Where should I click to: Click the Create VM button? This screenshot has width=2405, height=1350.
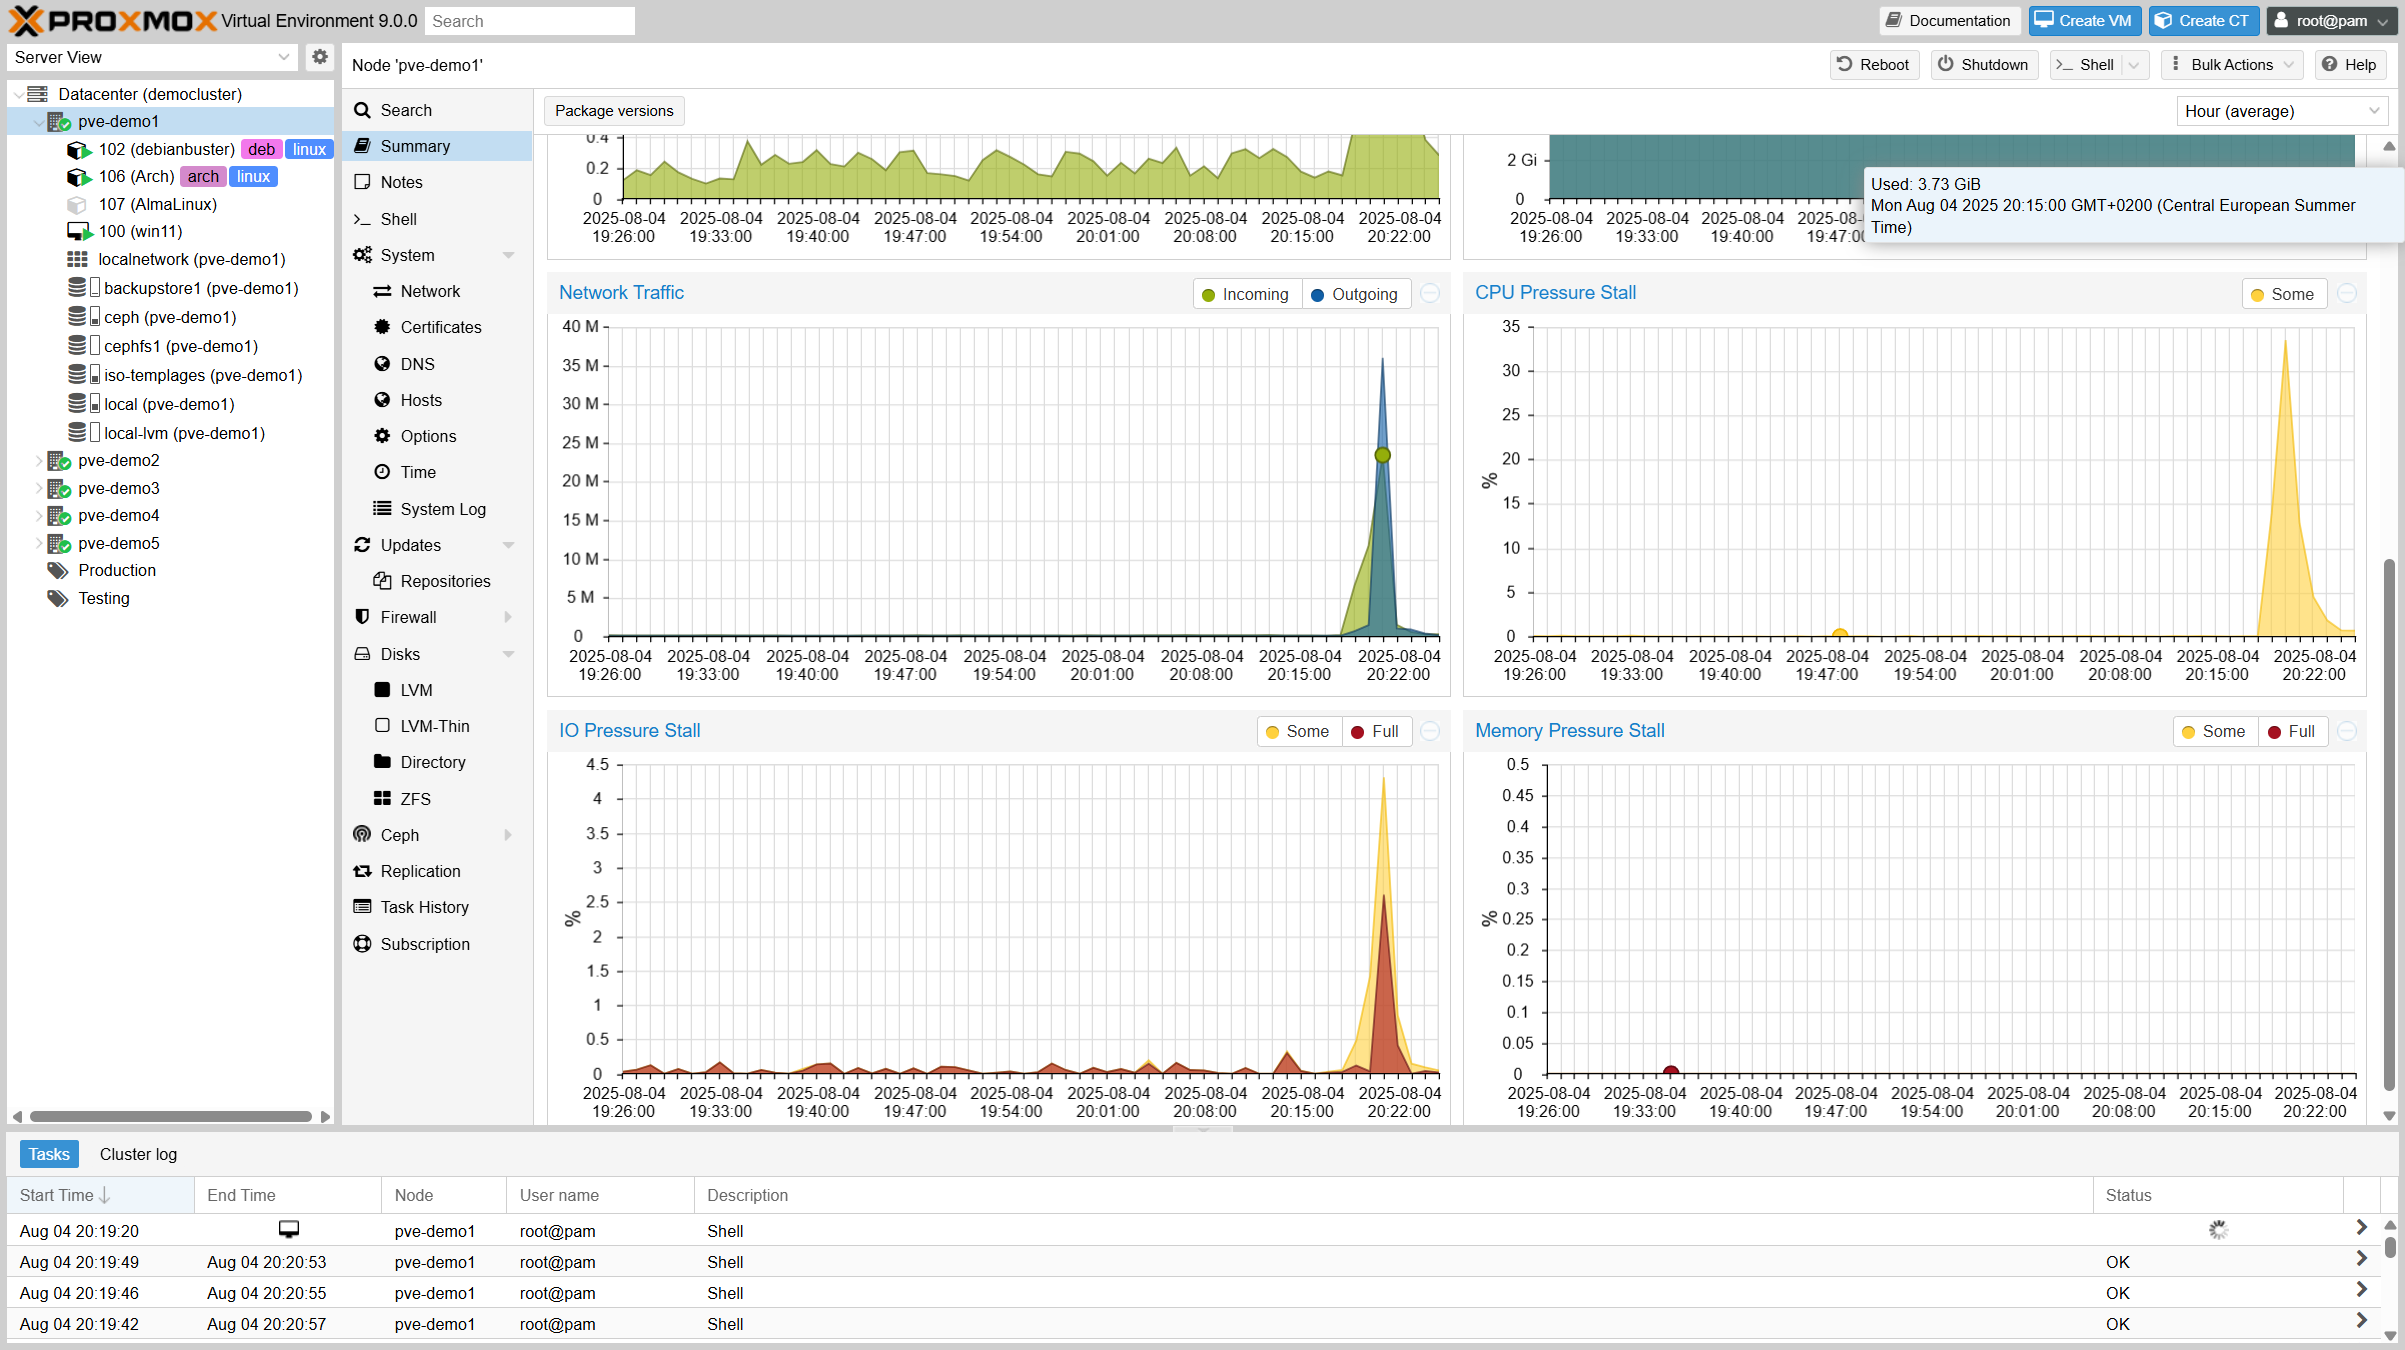pos(2084,20)
